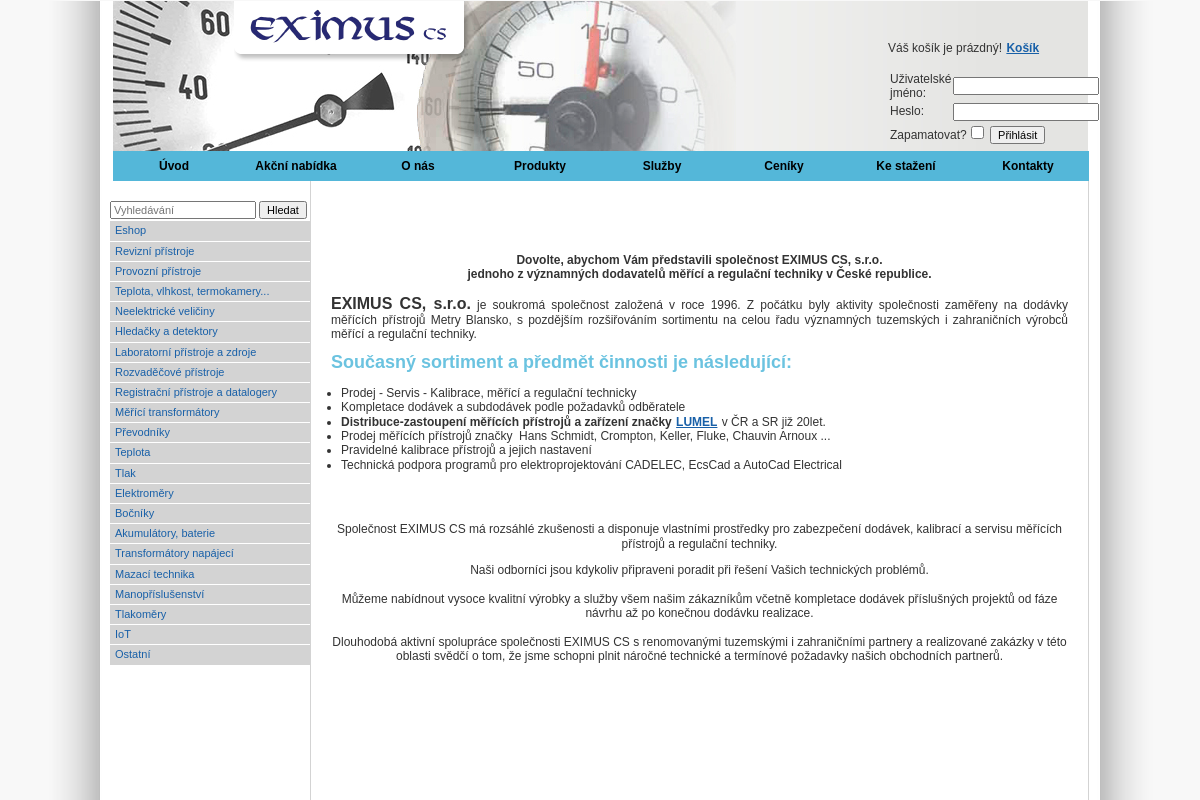The width and height of the screenshot is (1200, 800).
Task: Click the 'Vyhledávání' search input box
Action: [183, 210]
